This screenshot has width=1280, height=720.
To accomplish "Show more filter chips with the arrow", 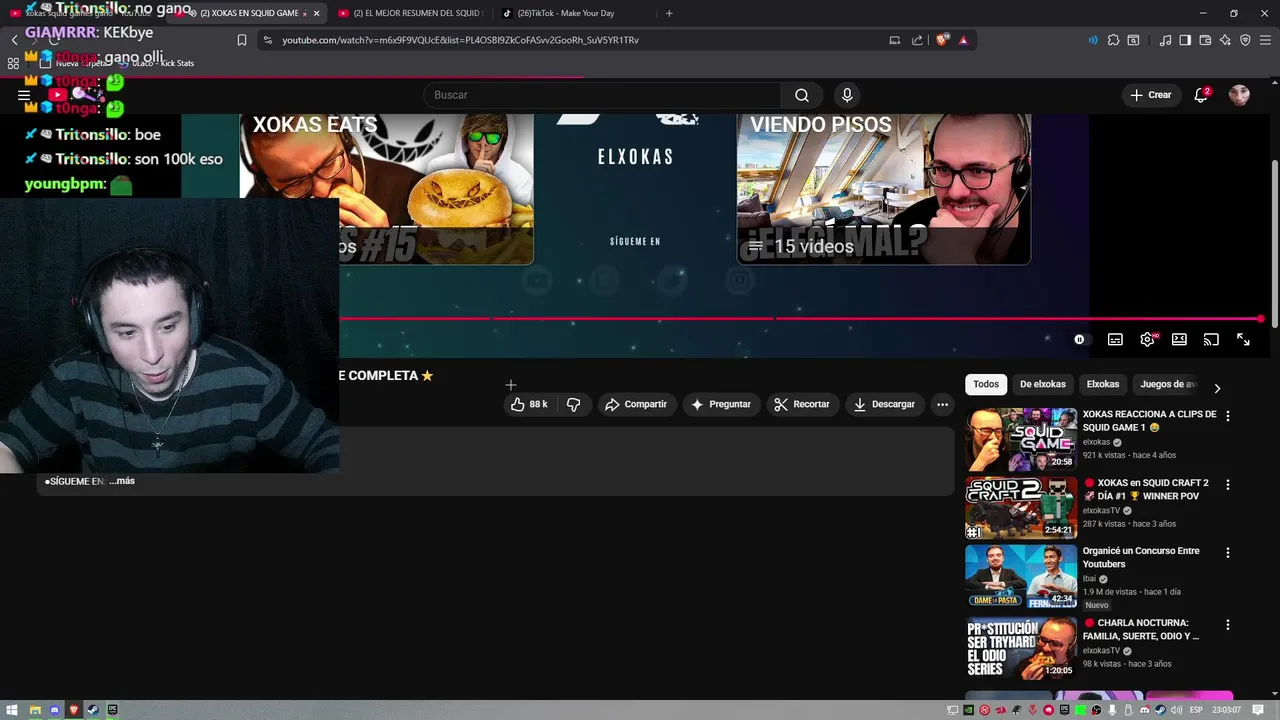I will 1217,388.
